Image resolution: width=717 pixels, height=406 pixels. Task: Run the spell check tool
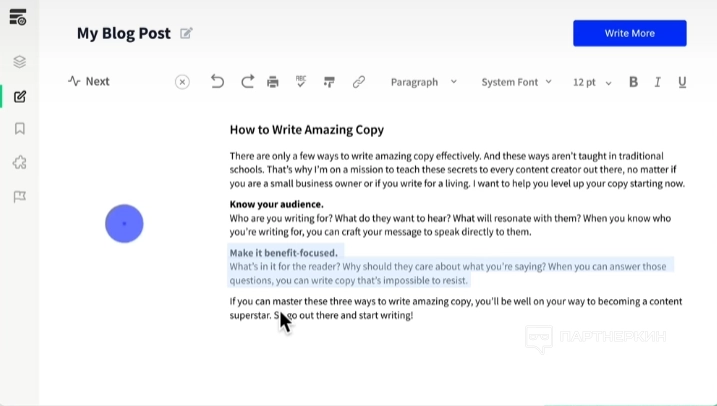301,81
